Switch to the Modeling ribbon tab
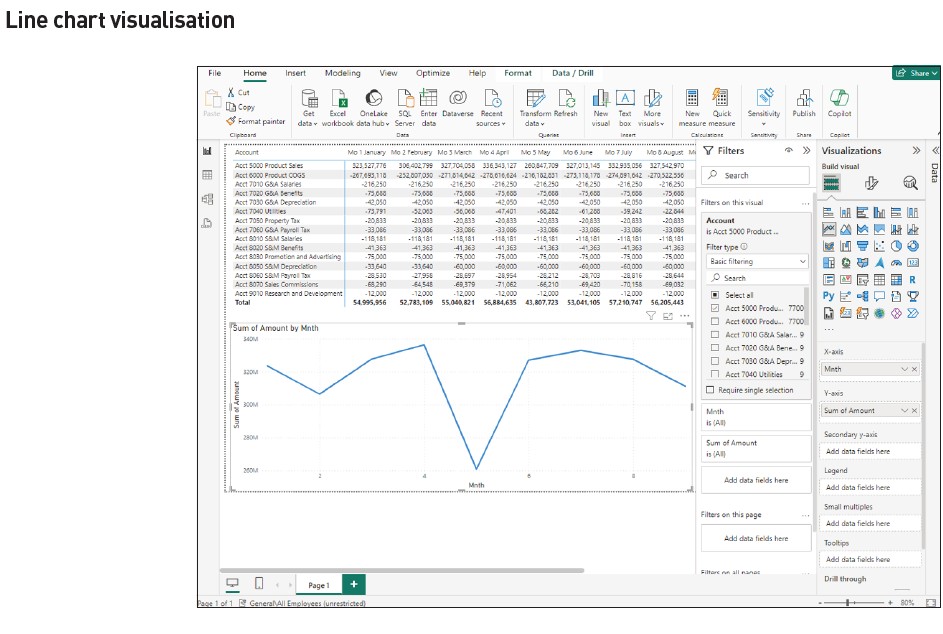943x634 pixels. [x=342, y=73]
